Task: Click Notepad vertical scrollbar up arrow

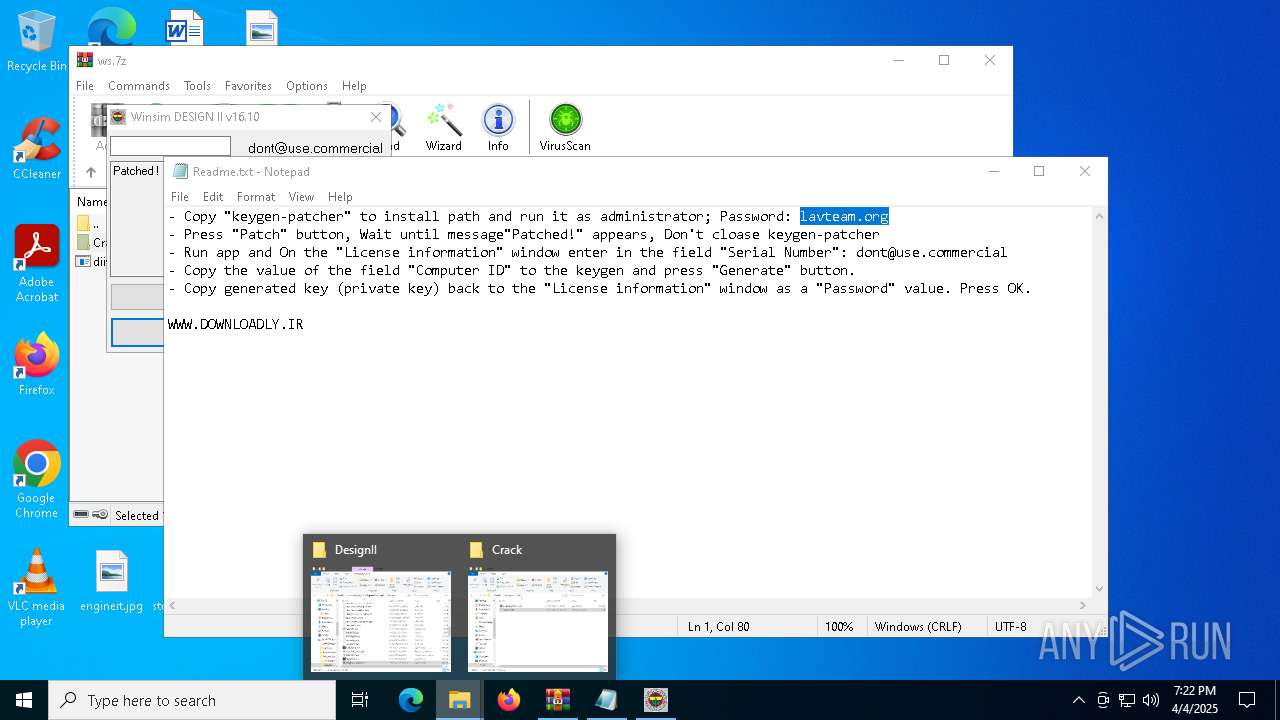Action: point(1099,216)
